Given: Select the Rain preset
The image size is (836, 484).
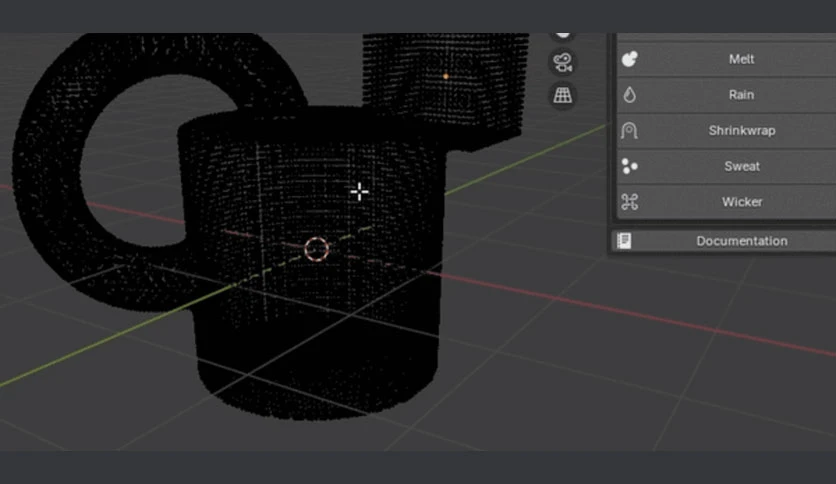Looking at the screenshot, I should pyautogui.click(x=726, y=95).
